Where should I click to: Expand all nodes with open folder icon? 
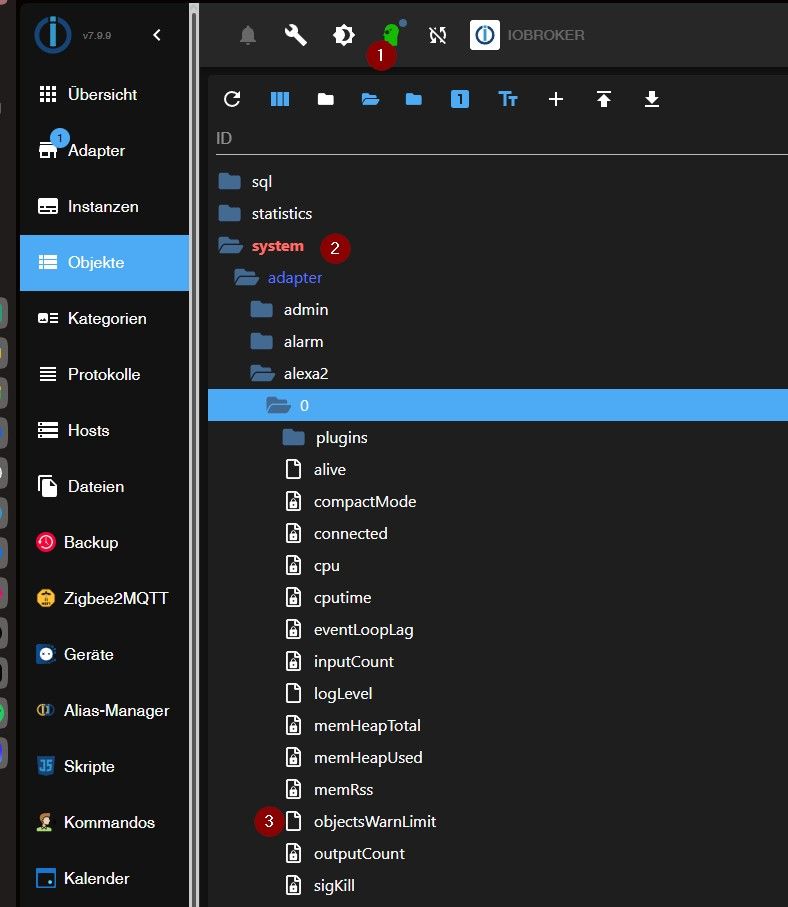coord(370,99)
